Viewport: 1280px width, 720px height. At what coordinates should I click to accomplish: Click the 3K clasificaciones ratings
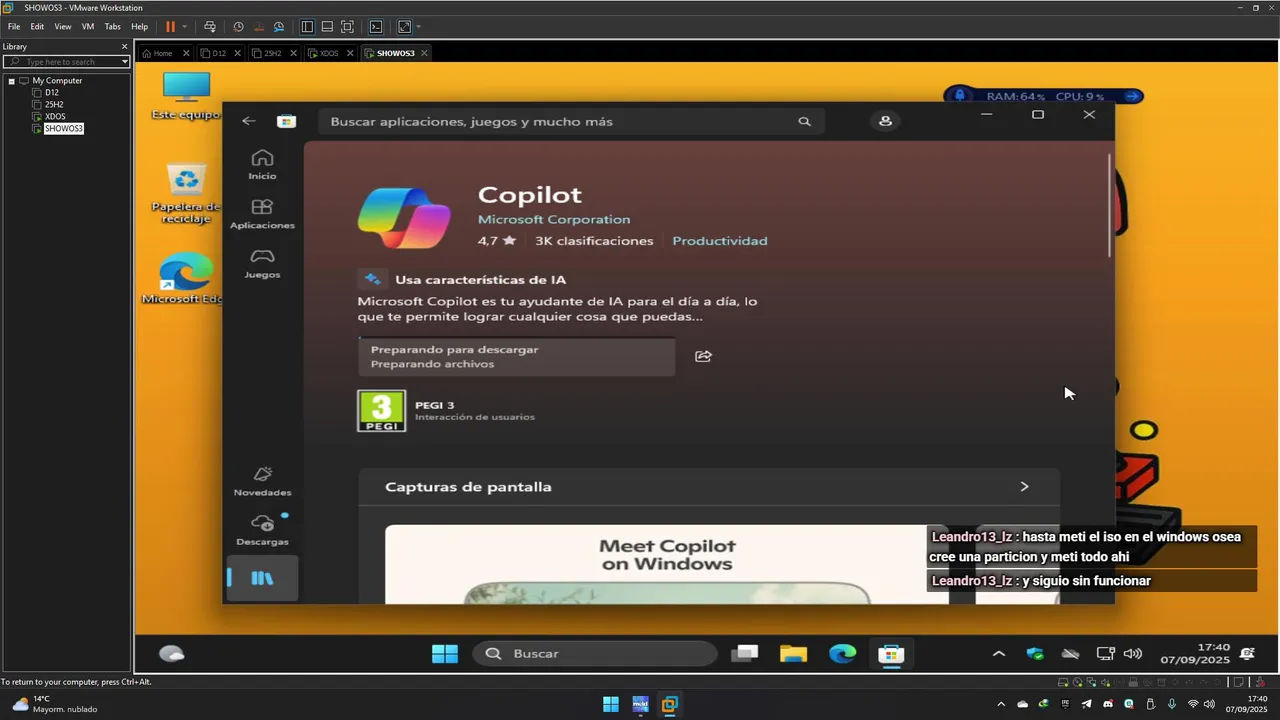tap(594, 241)
